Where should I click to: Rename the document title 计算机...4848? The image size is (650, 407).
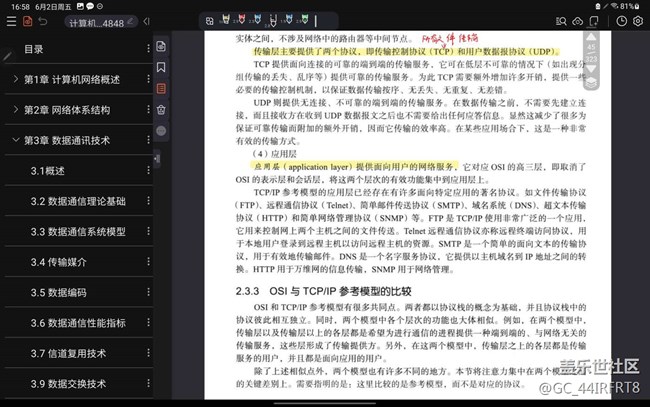tap(101, 22)
